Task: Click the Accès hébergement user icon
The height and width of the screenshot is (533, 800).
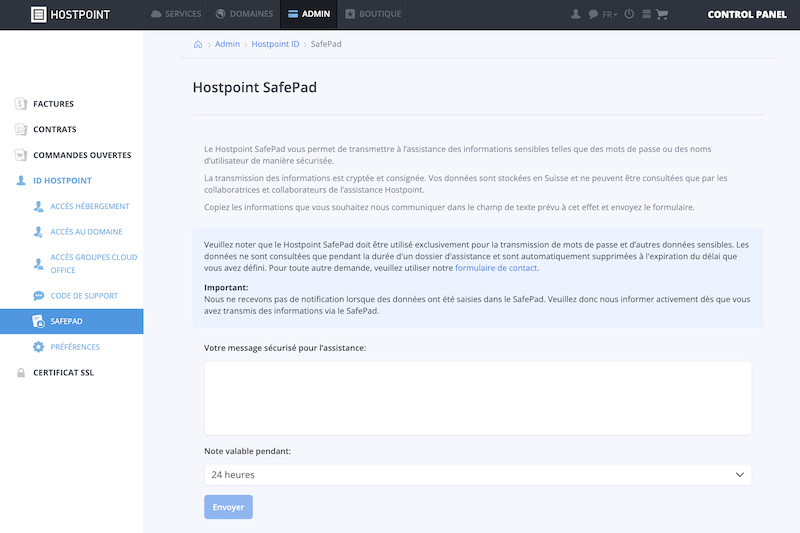Action: pos(38,206)
